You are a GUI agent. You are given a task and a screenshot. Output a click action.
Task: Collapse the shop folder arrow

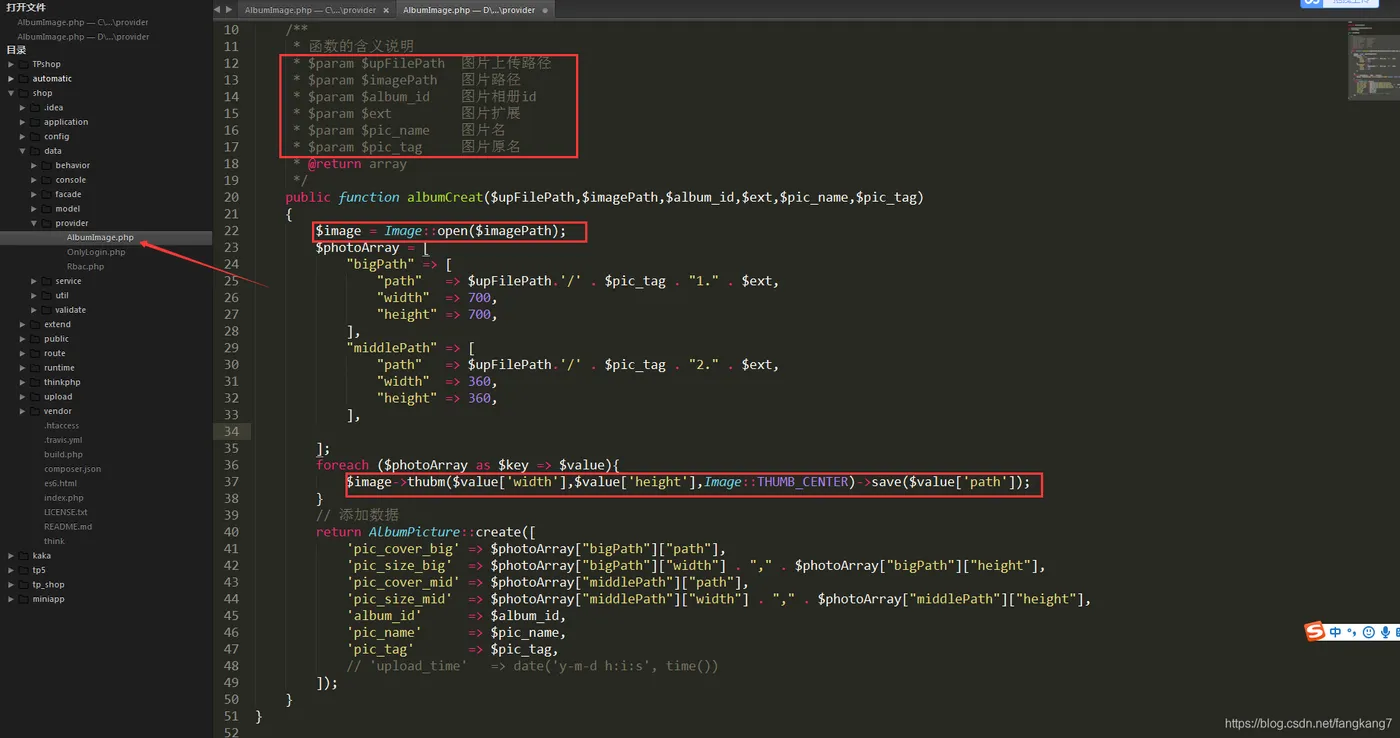tap(11, 93)
